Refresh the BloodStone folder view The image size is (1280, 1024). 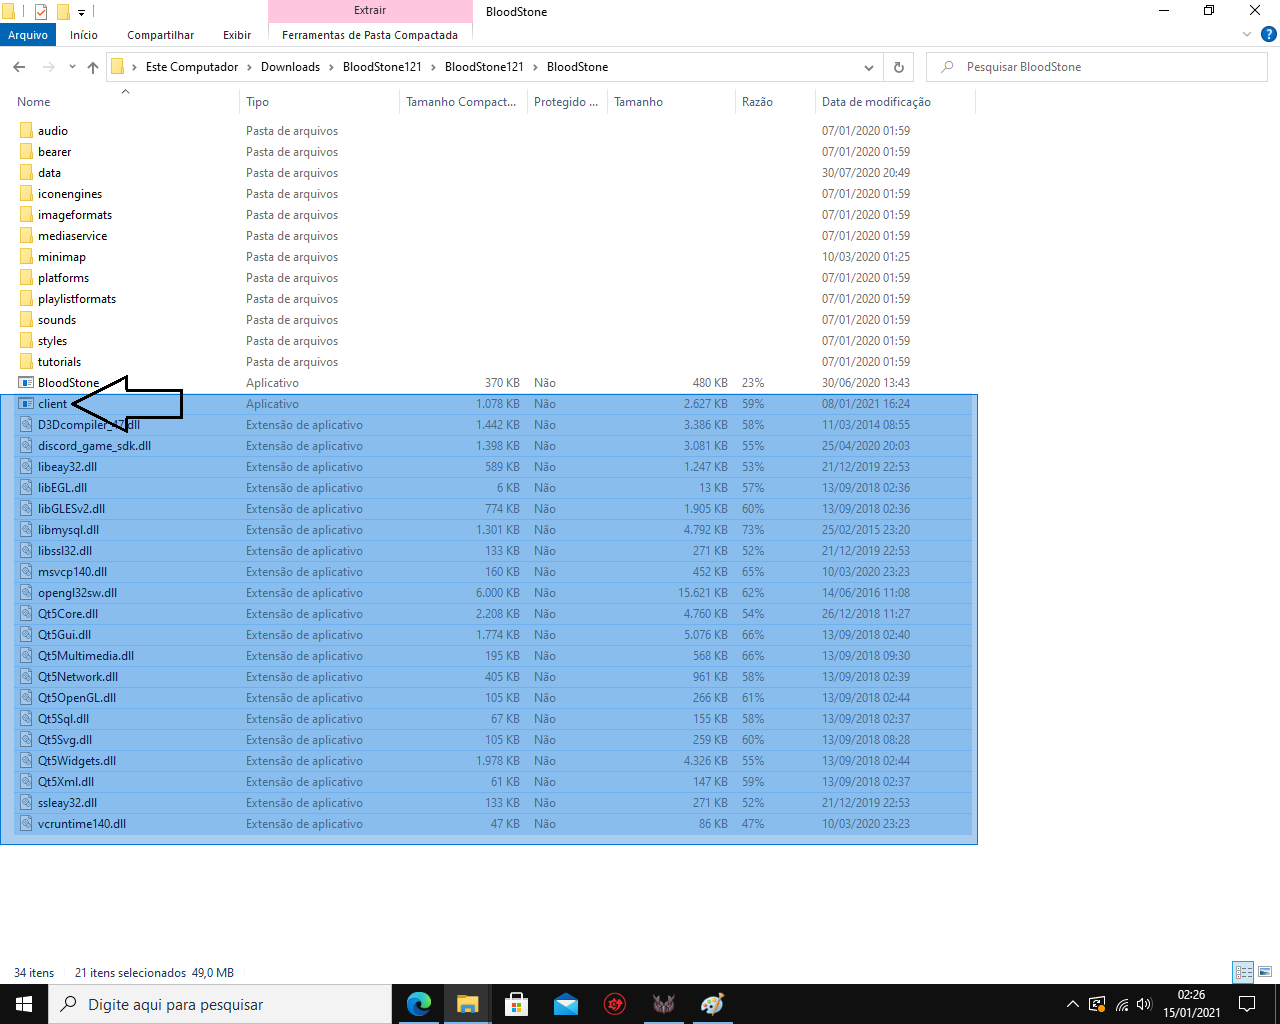[898, 67]
